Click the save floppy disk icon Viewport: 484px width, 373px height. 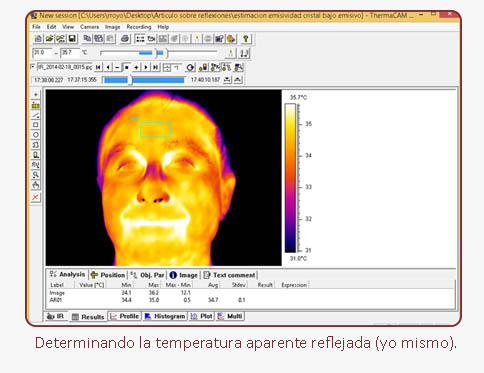[x=72, y=39]
